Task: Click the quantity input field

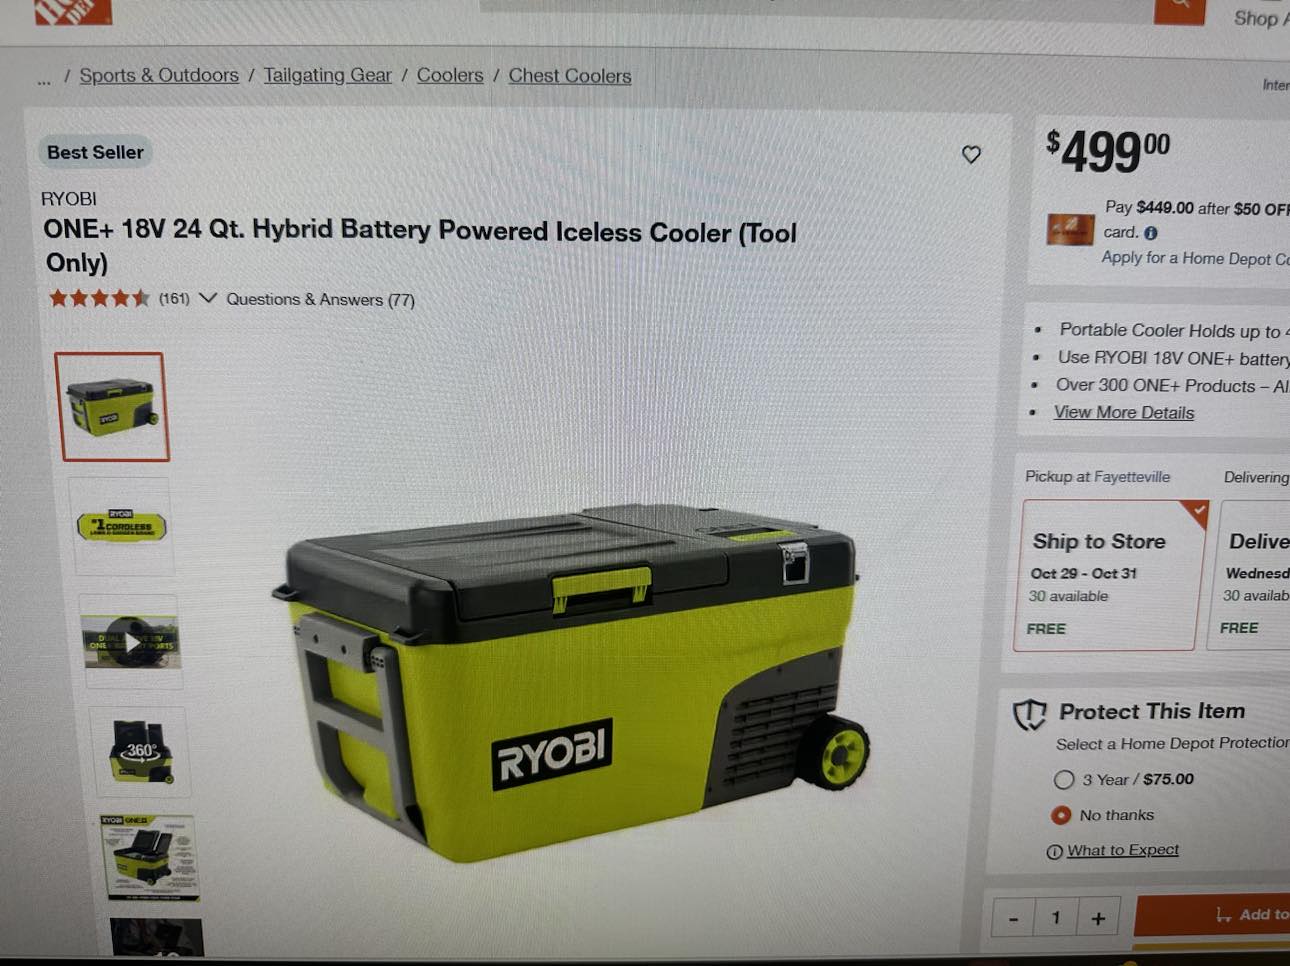Action: tap(1056, 917)
